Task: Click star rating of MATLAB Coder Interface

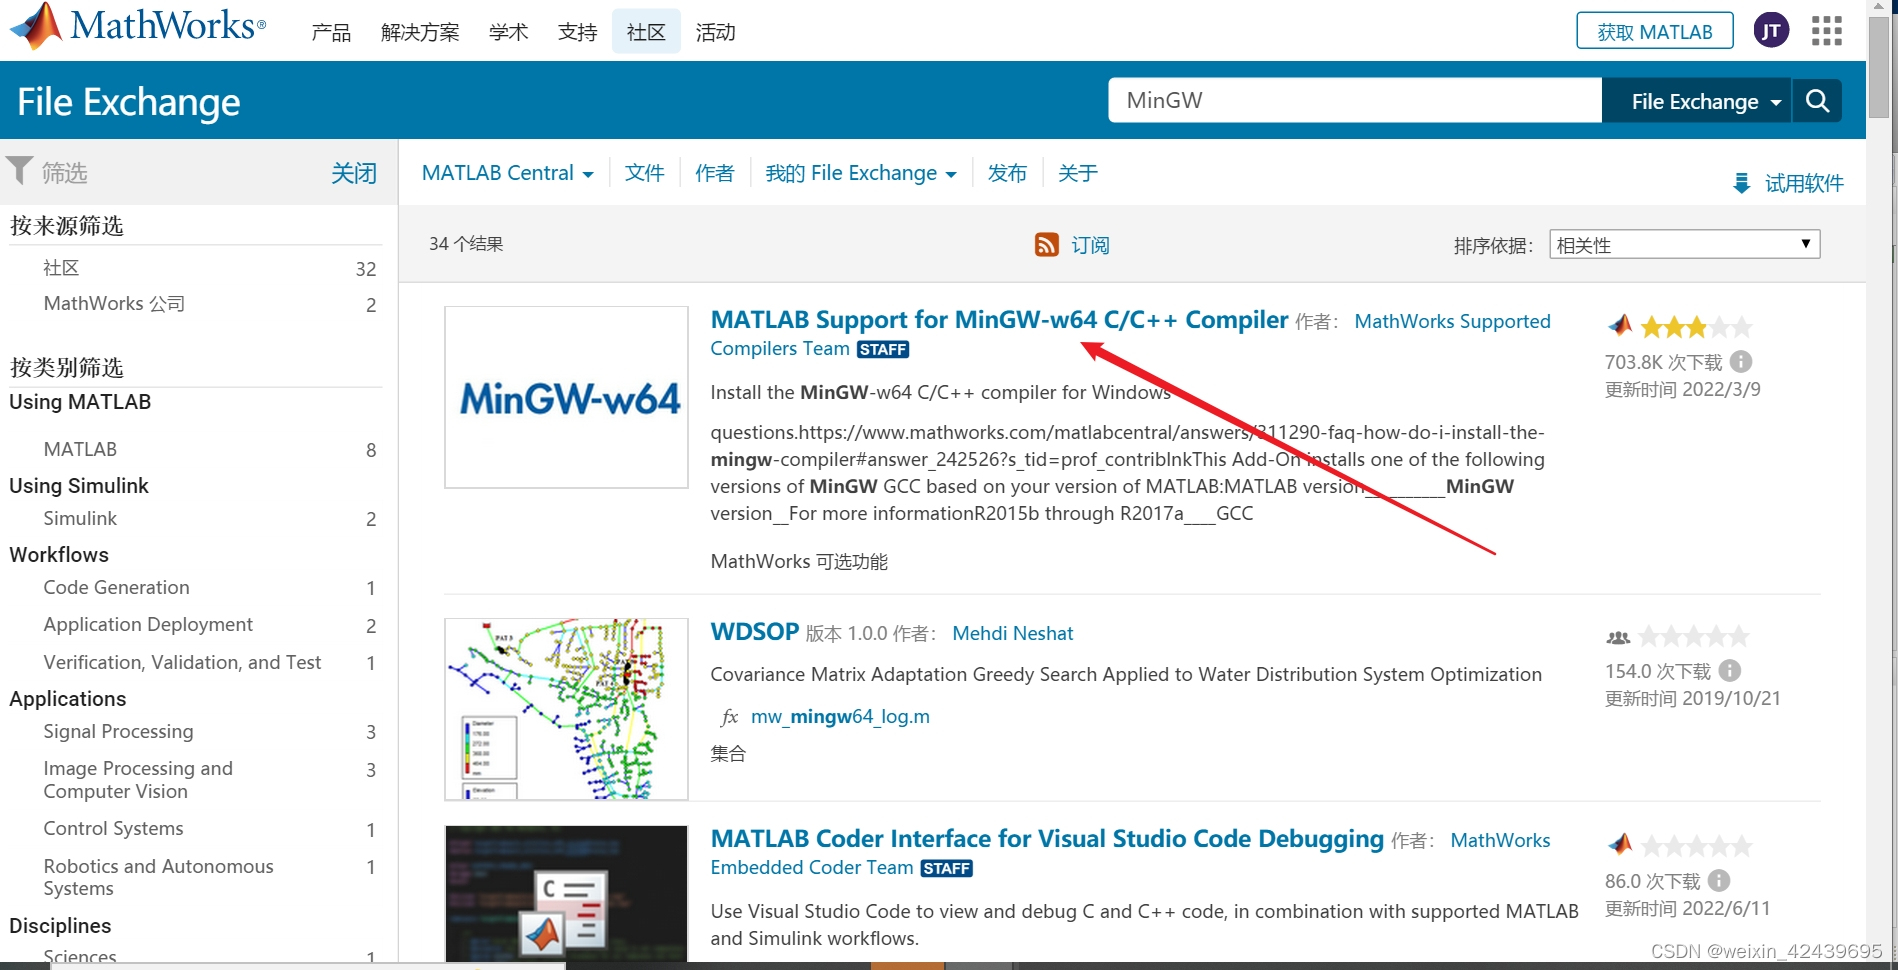Action: 1696,846
